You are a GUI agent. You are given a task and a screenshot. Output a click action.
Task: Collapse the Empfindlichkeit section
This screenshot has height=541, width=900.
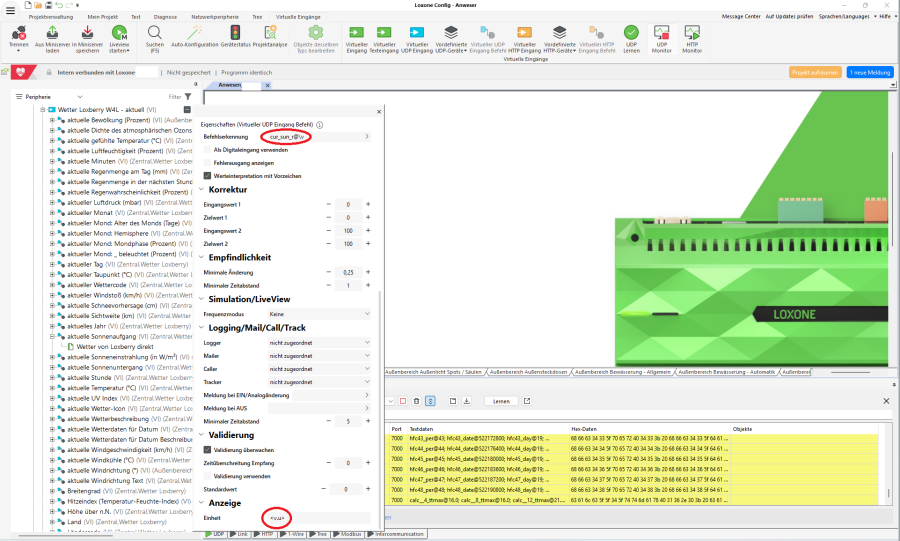pos(201,258)
